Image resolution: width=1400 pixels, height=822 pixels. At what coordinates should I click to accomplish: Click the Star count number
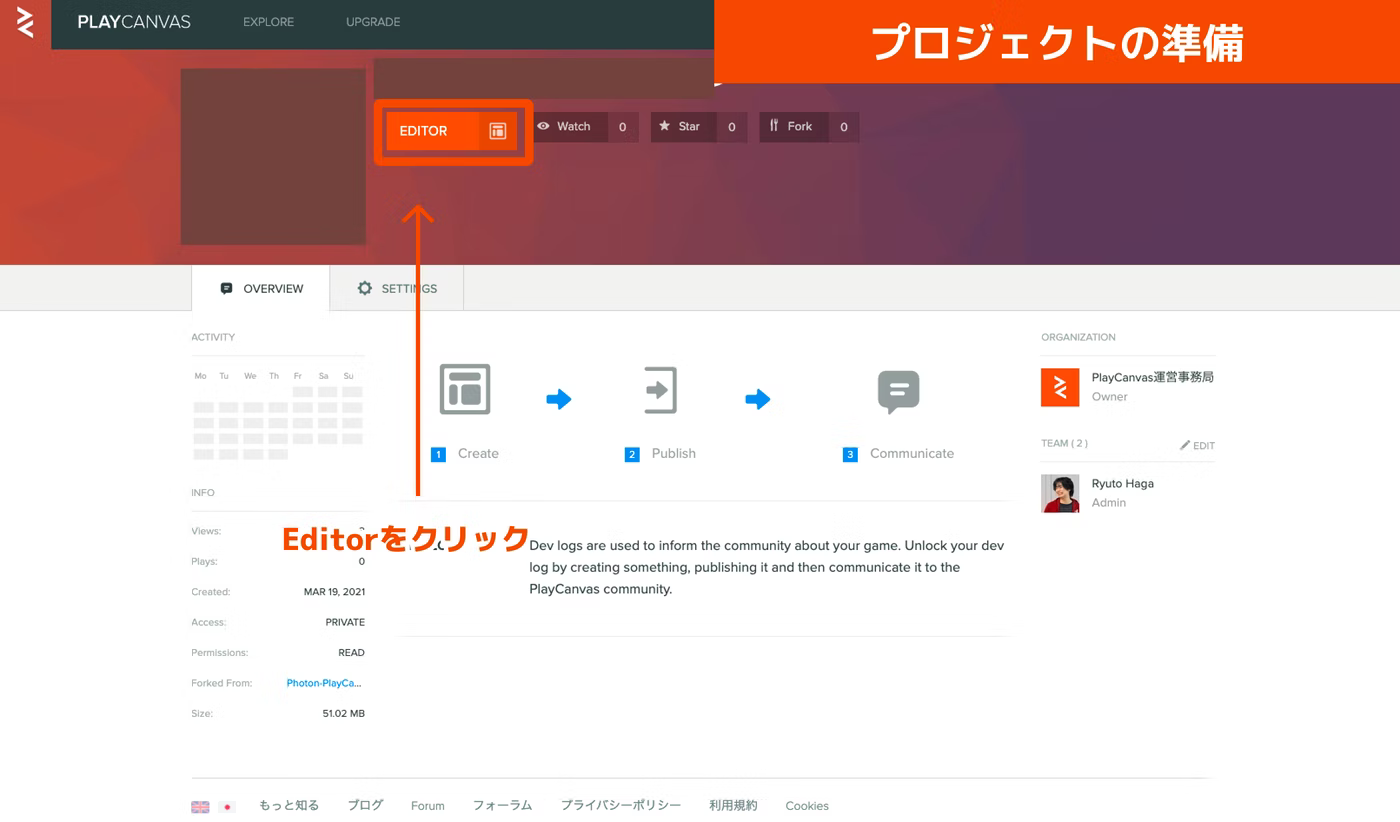click(731, 127)
